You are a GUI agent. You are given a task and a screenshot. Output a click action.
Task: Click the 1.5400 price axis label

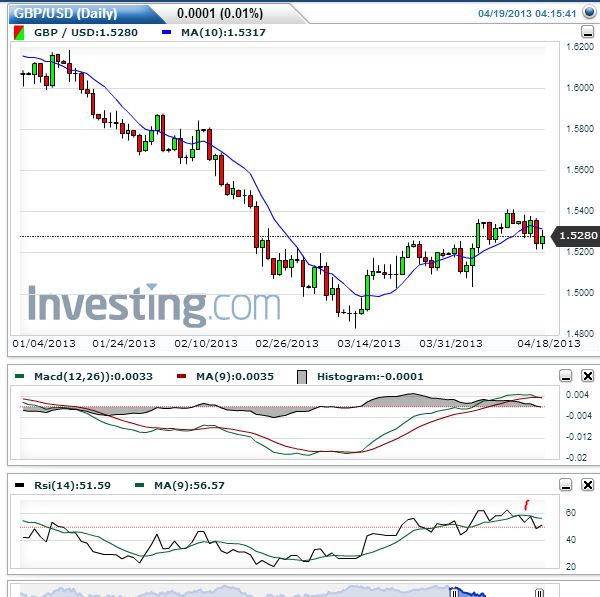tap(580, 210)
